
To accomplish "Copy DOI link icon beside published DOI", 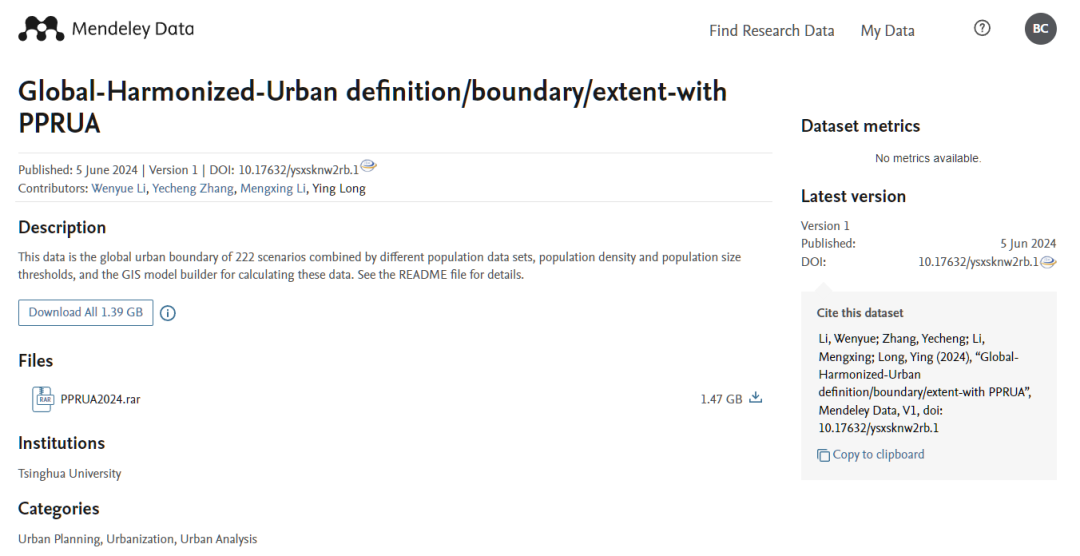I will (369, 167).
